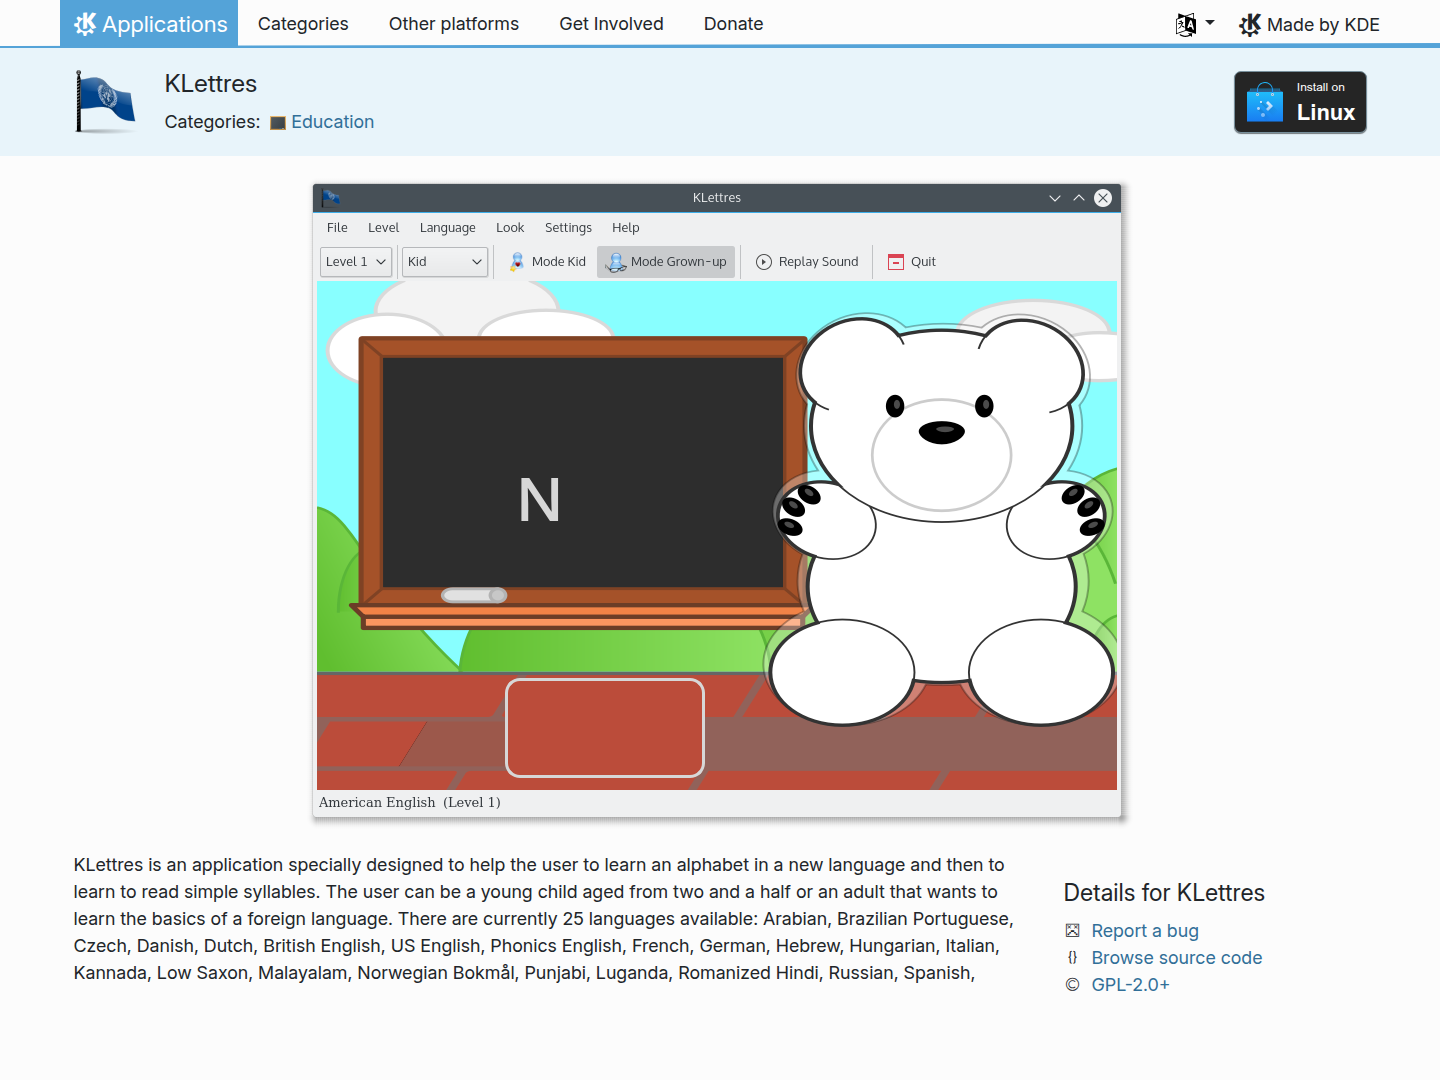
Task: Click the Mode Grown-up person icon
Action: [616, 262]
